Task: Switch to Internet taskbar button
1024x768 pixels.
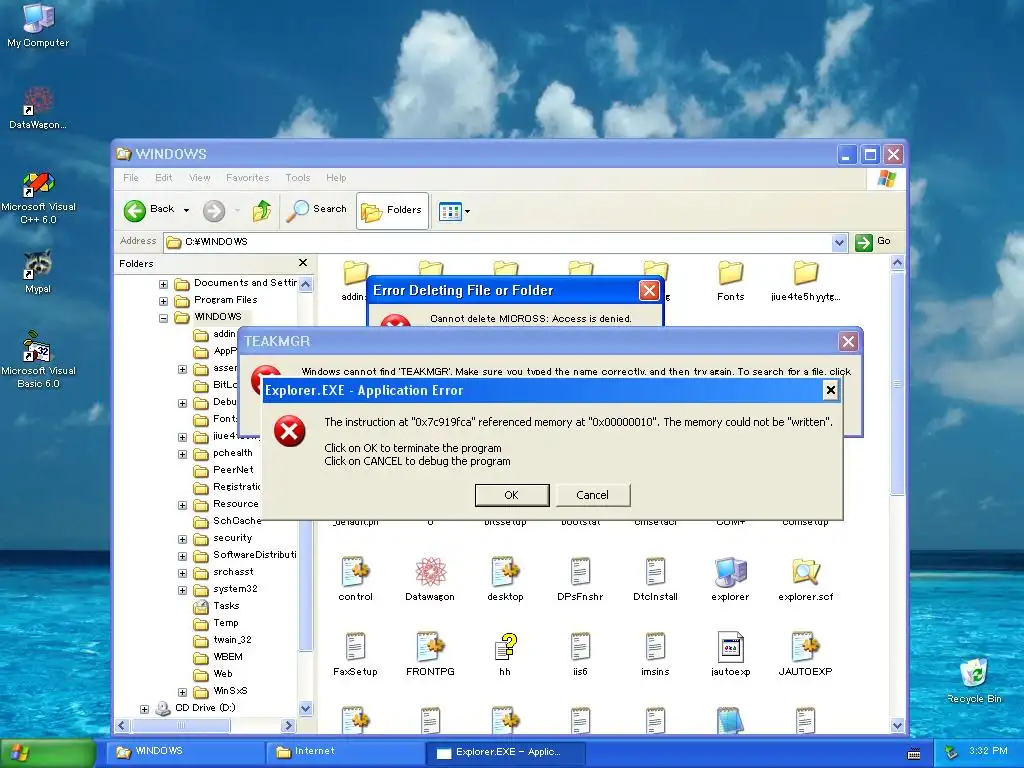Action: [x=344, y=752]
